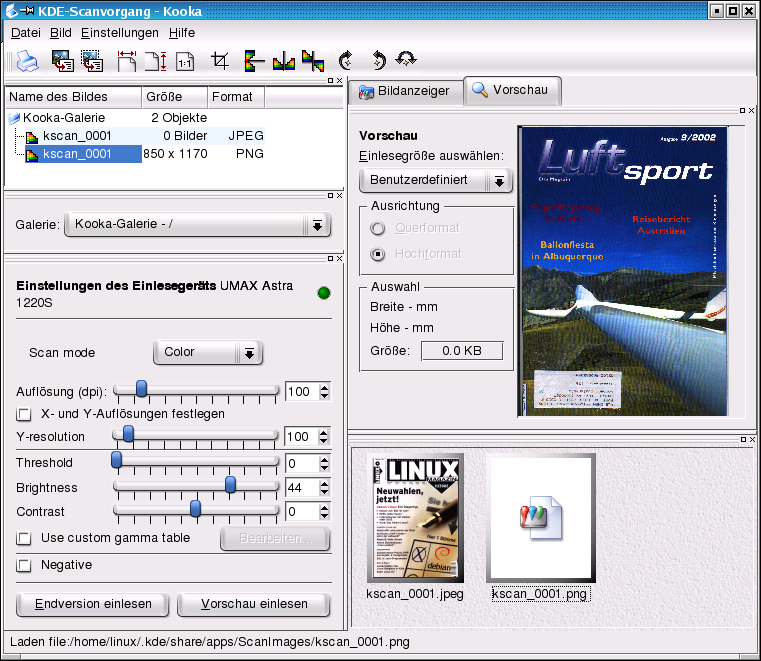Show image at original 1:1 size
The height and width of the screenshot is (661, 761).
(185, 62)
